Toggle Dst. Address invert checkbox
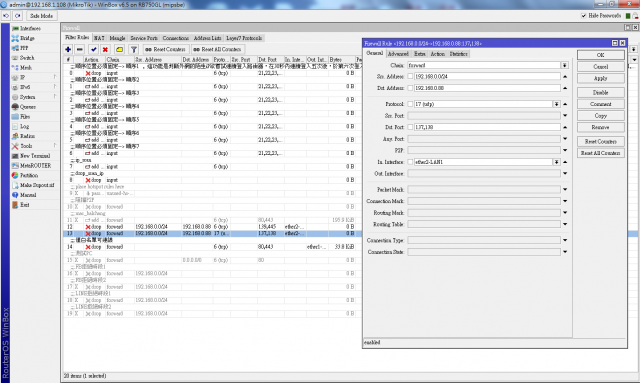640x383 pixels. click(410, 88)
